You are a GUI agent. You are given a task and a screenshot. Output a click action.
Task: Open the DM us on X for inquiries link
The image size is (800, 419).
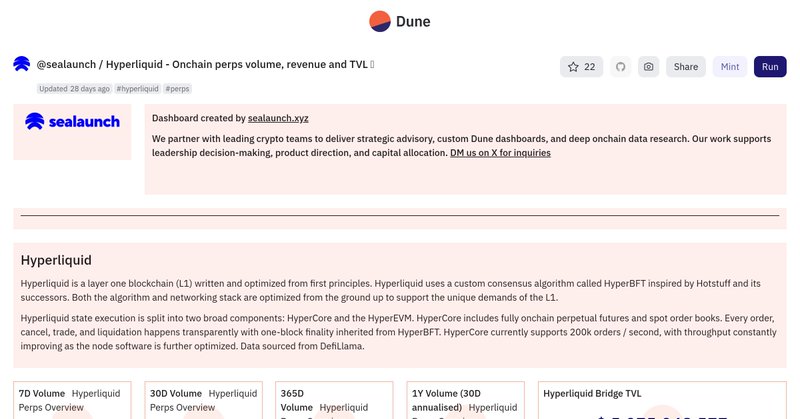500,153
